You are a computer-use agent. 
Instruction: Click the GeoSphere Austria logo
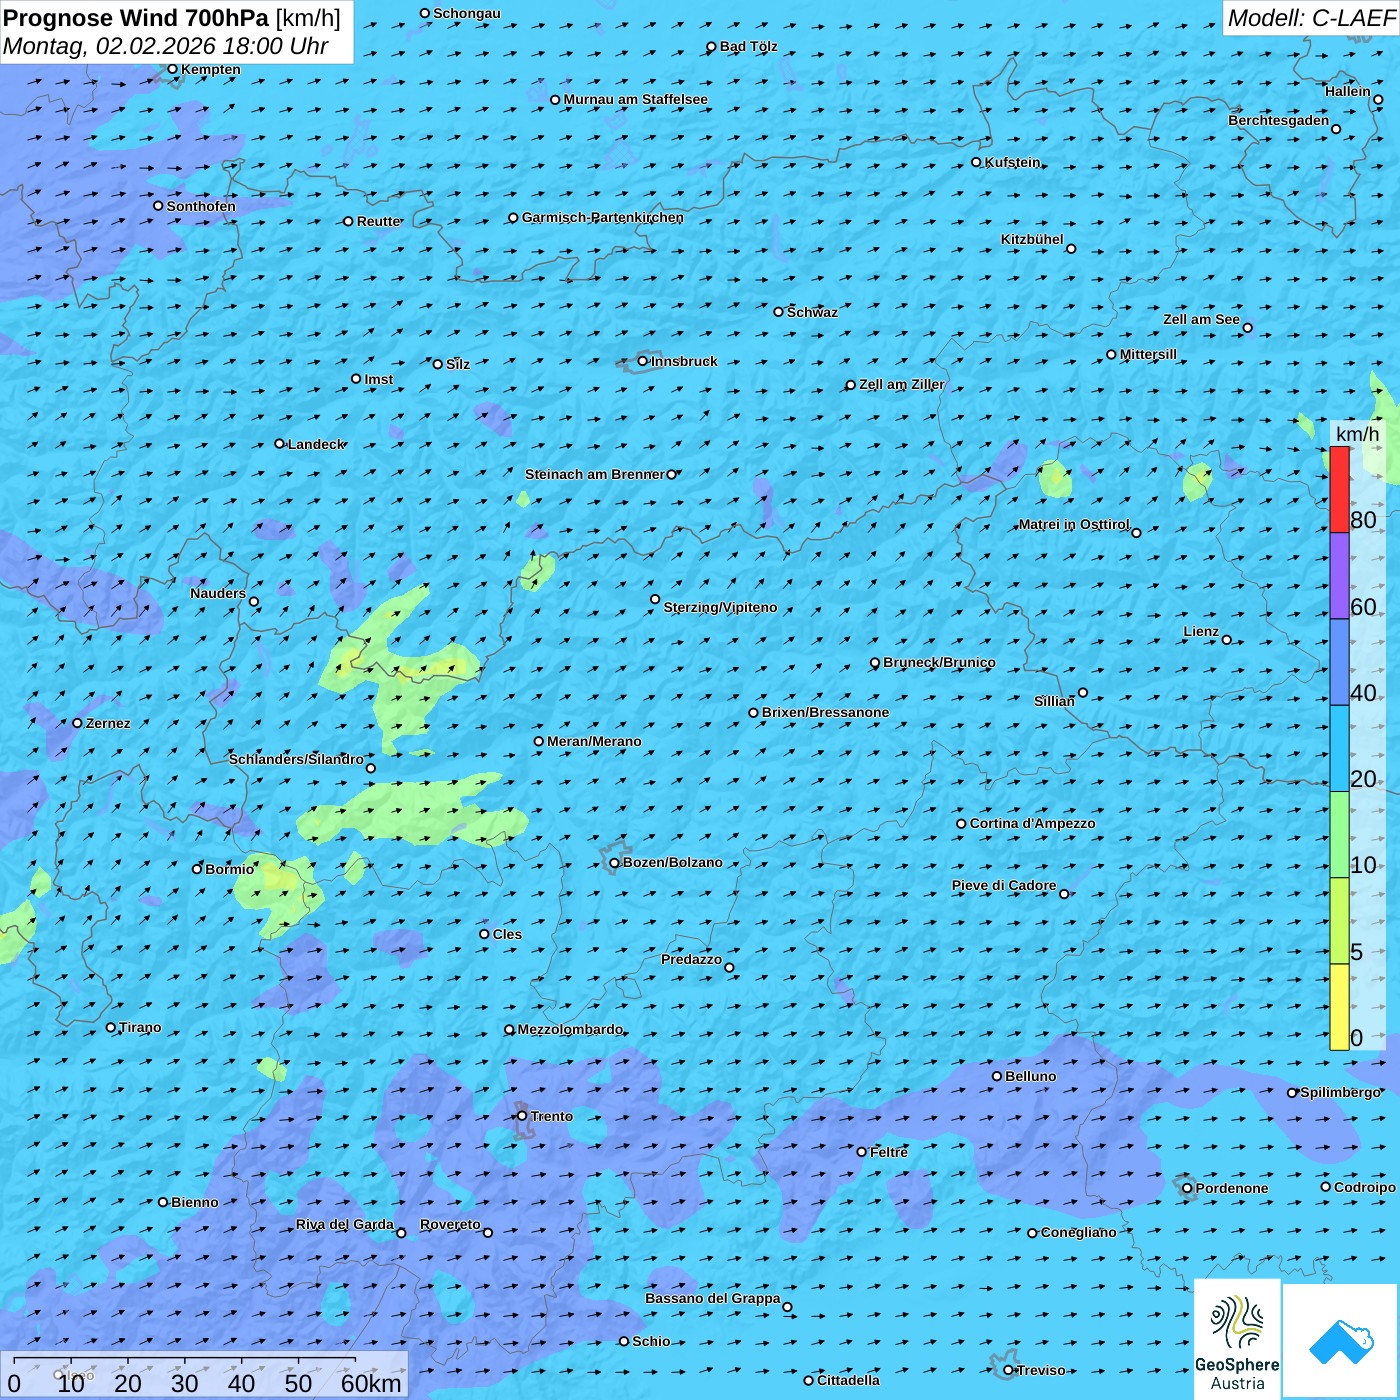coord(1237,1339)
